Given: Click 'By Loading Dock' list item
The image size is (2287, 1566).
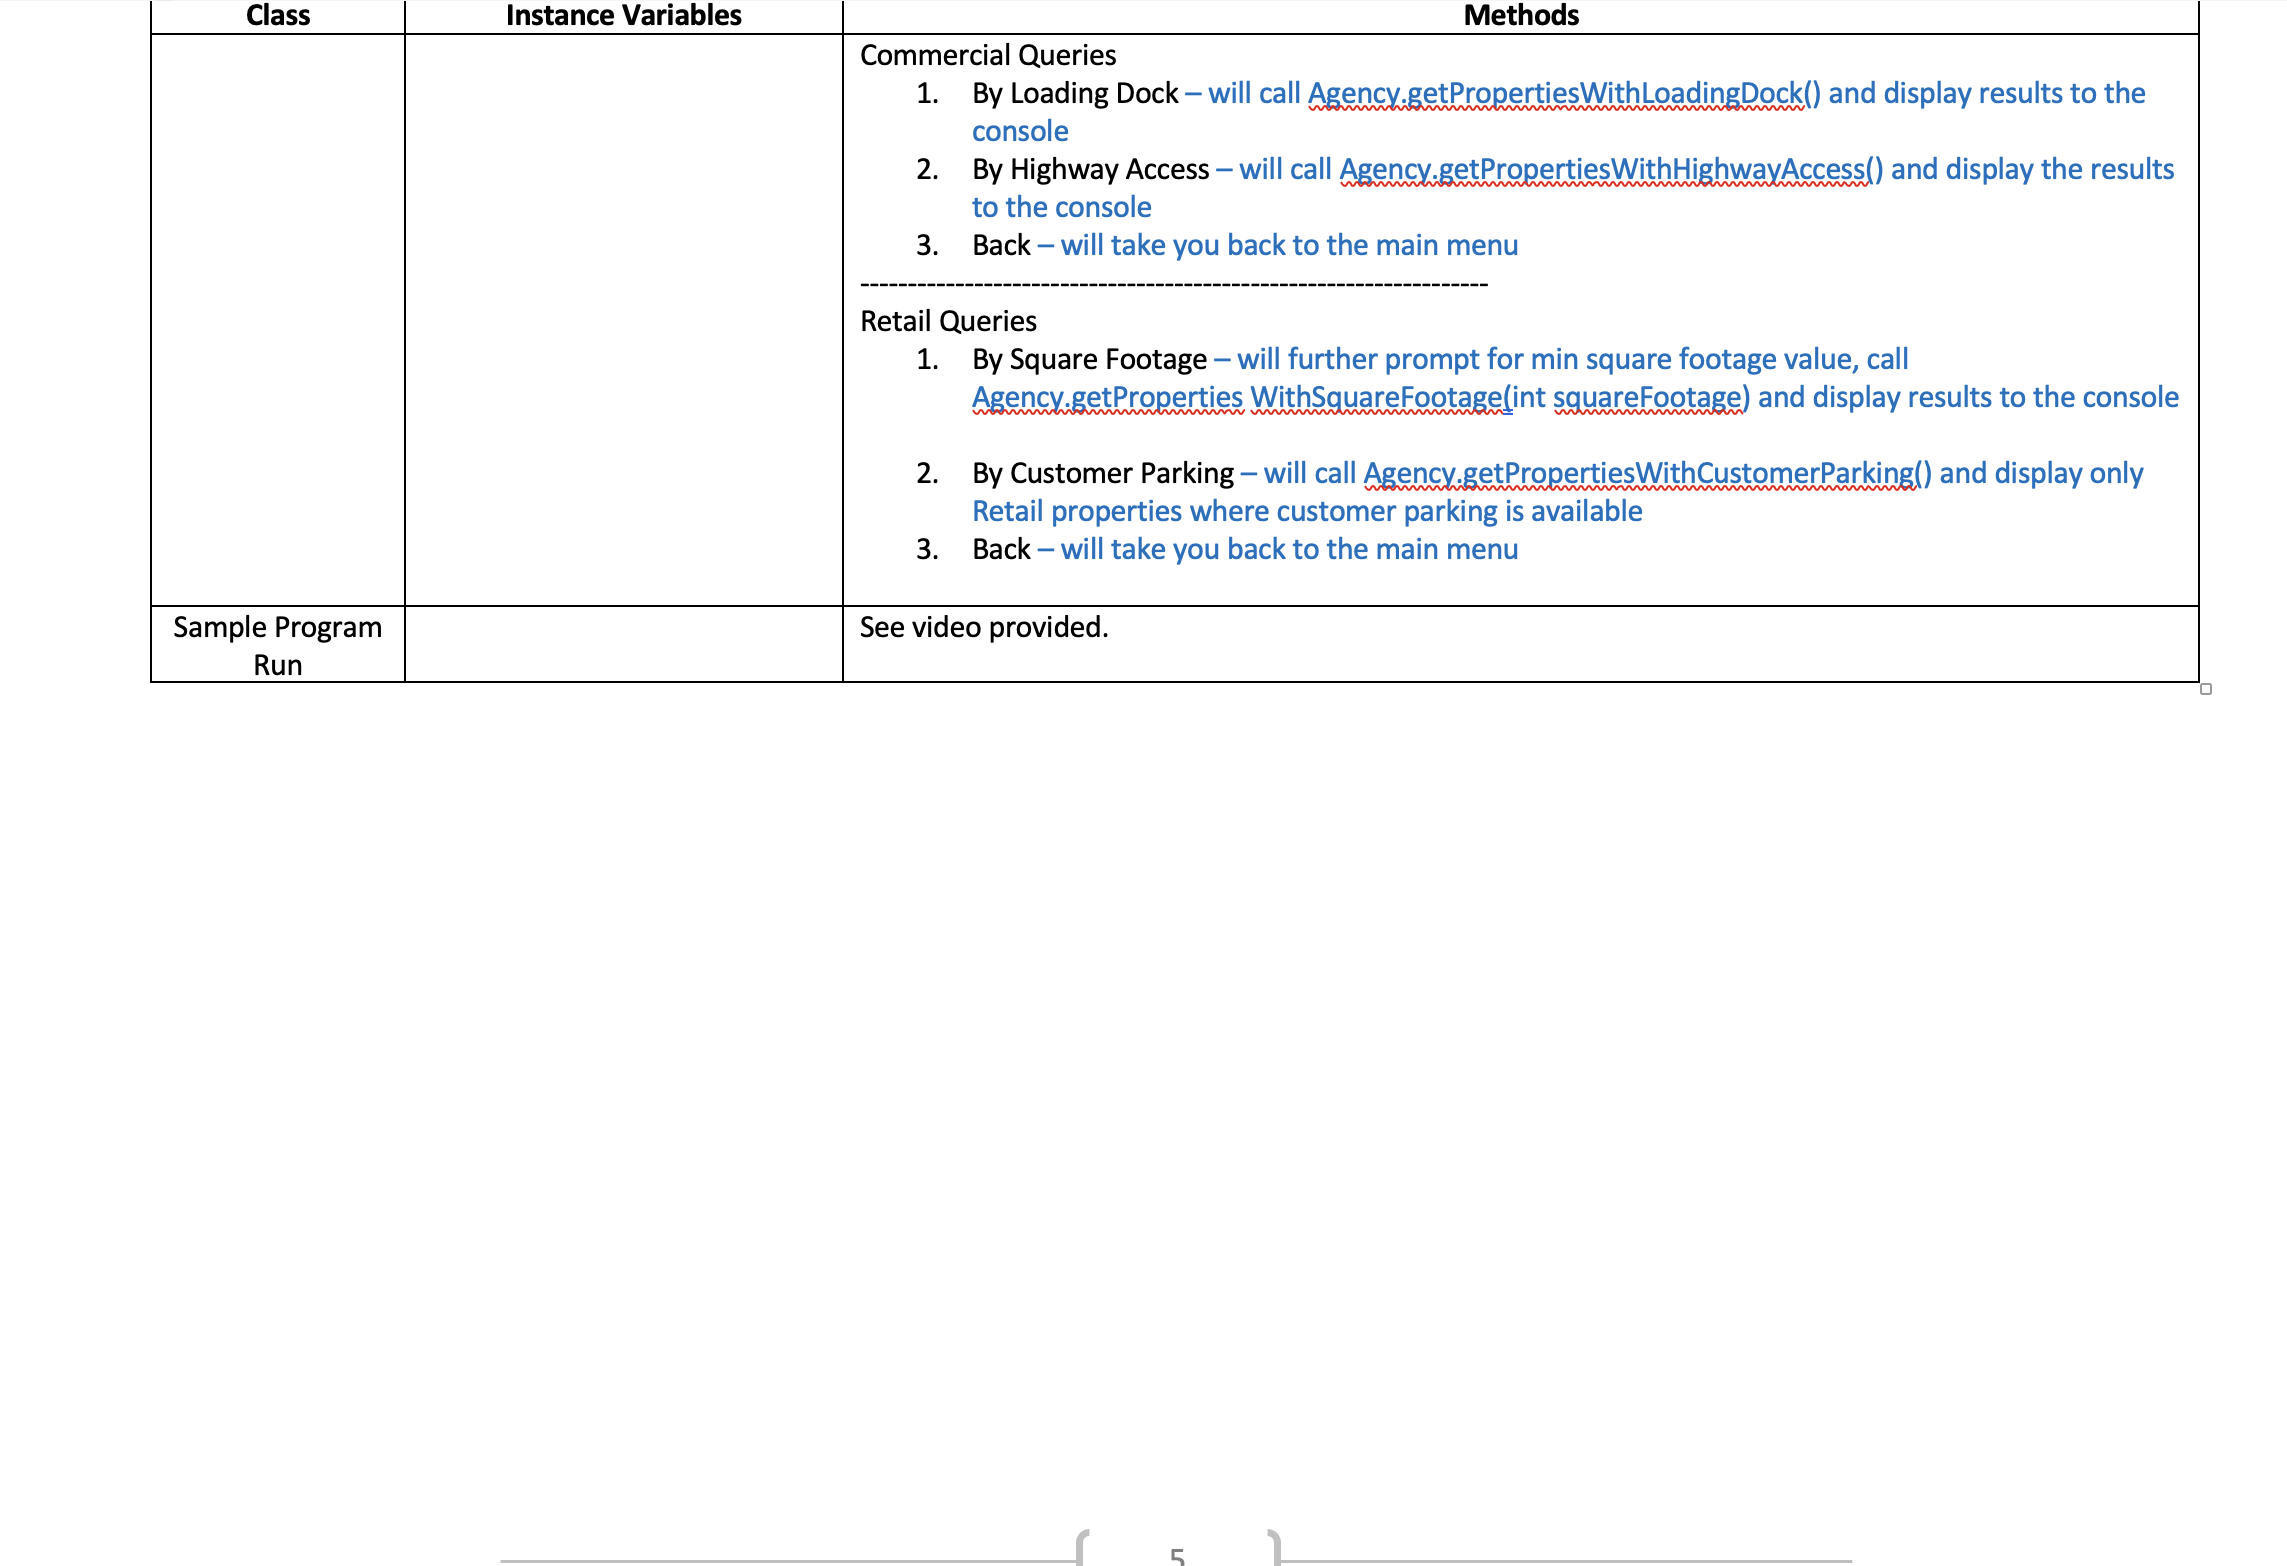Looking at the screenshot, I should pos(1074,93).
